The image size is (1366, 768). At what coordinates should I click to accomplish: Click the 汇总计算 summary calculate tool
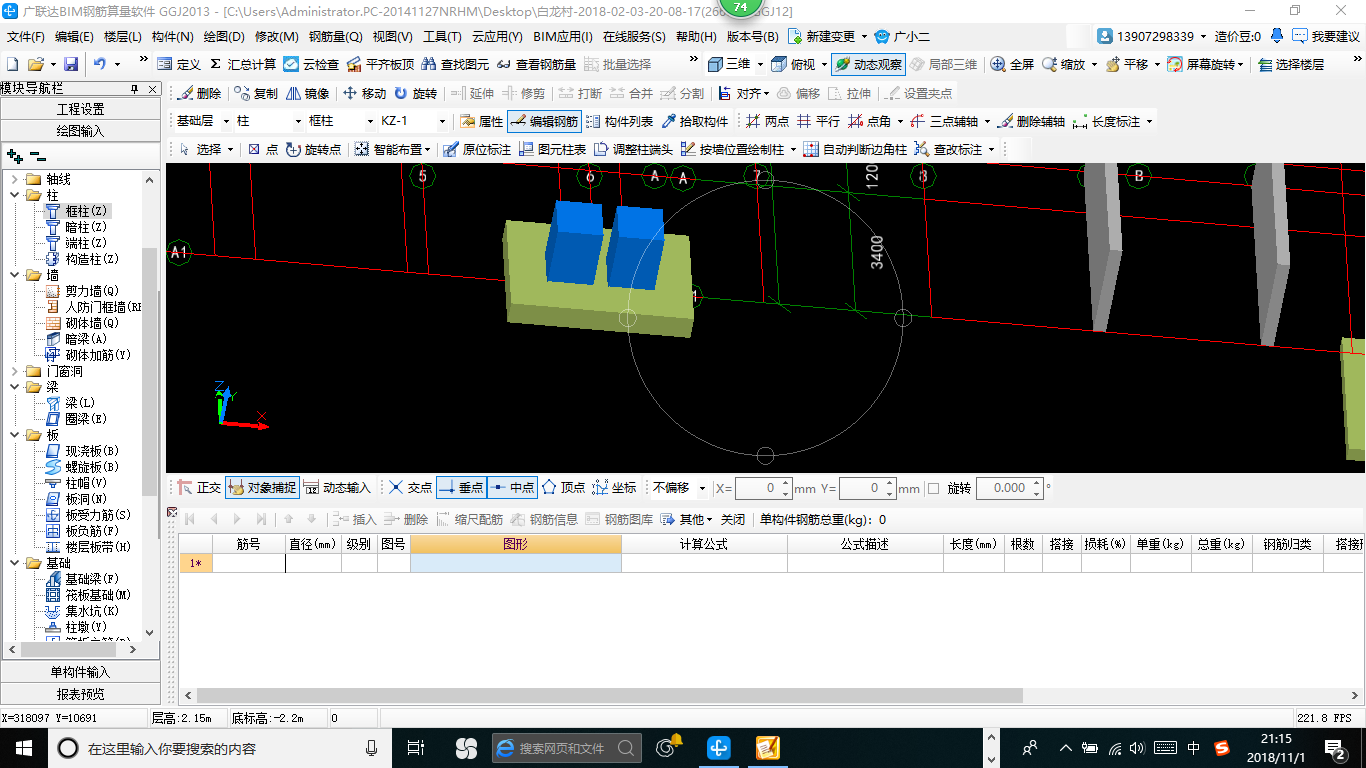coord(243,64)
